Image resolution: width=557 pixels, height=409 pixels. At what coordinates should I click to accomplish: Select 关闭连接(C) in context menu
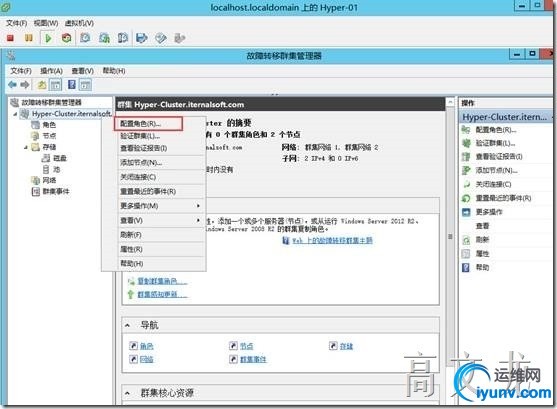coord(138,177)
